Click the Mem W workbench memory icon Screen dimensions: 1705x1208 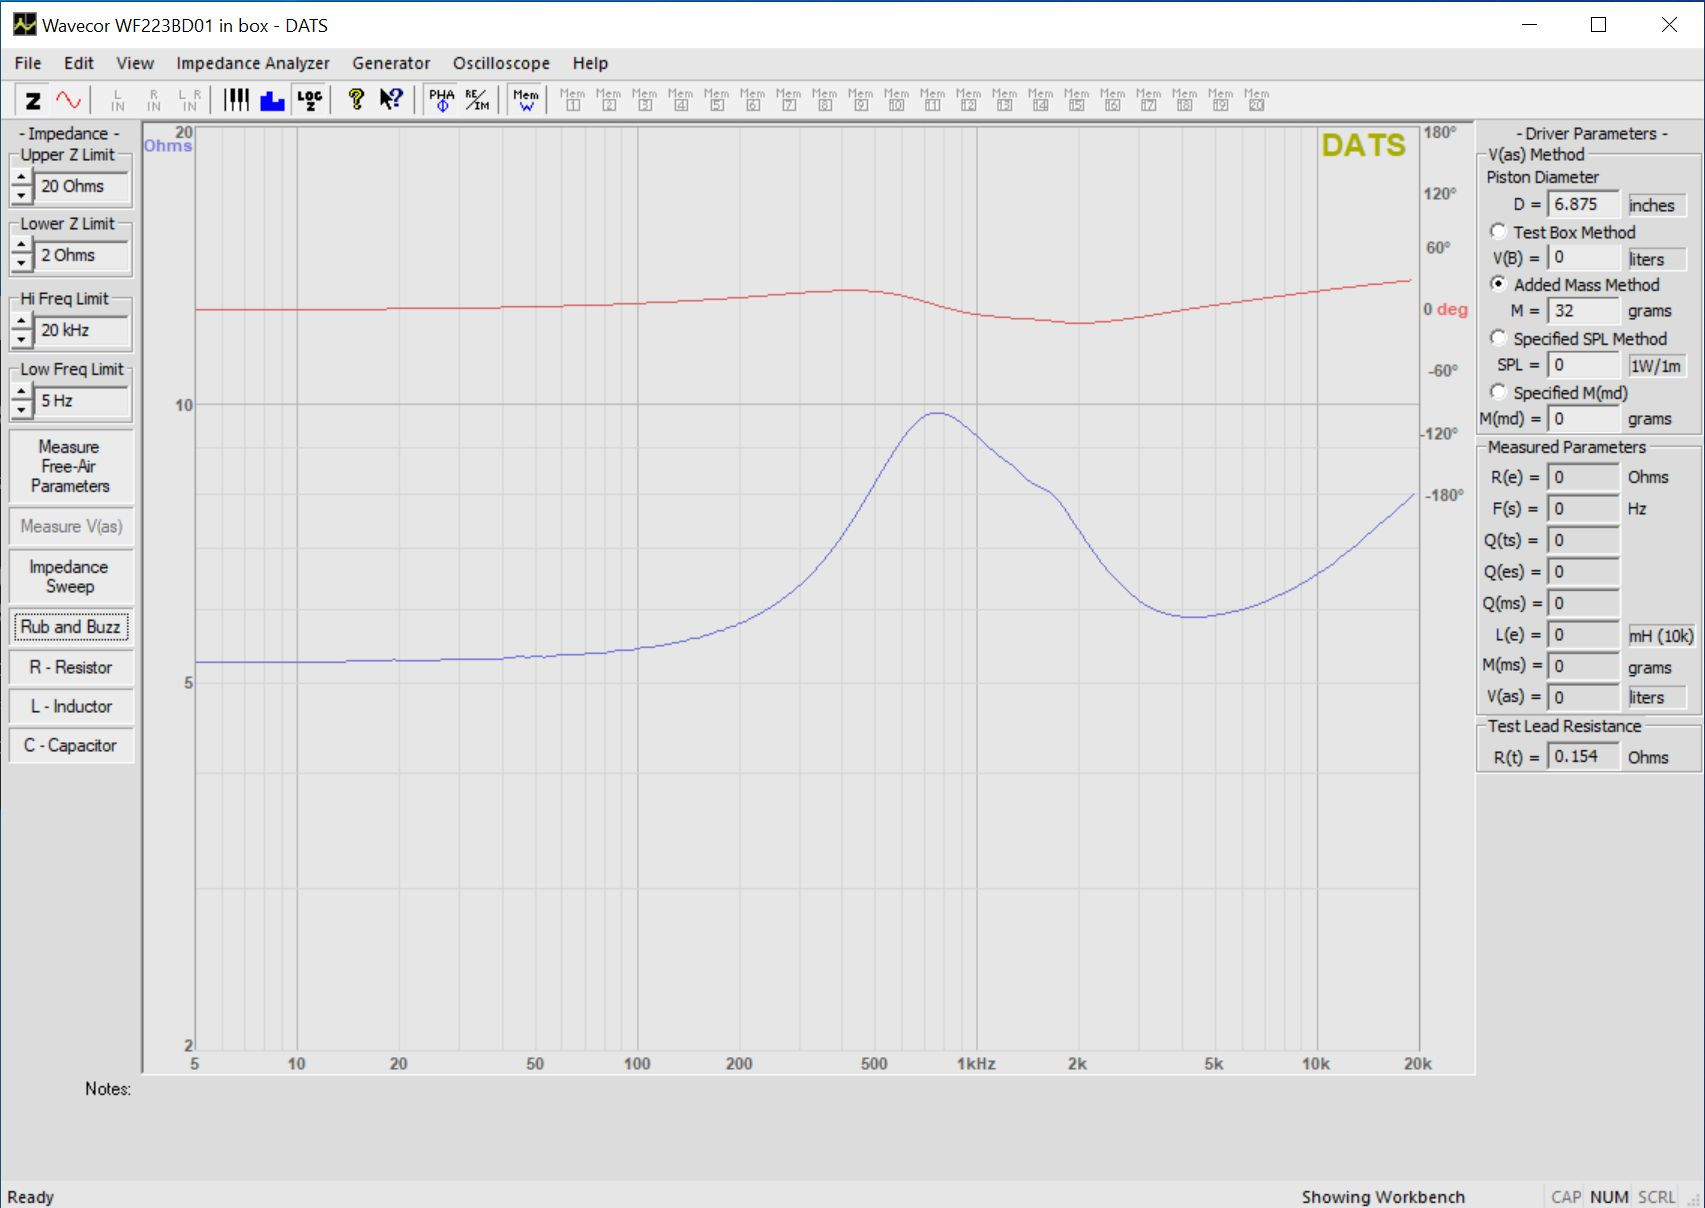[526, 100]
